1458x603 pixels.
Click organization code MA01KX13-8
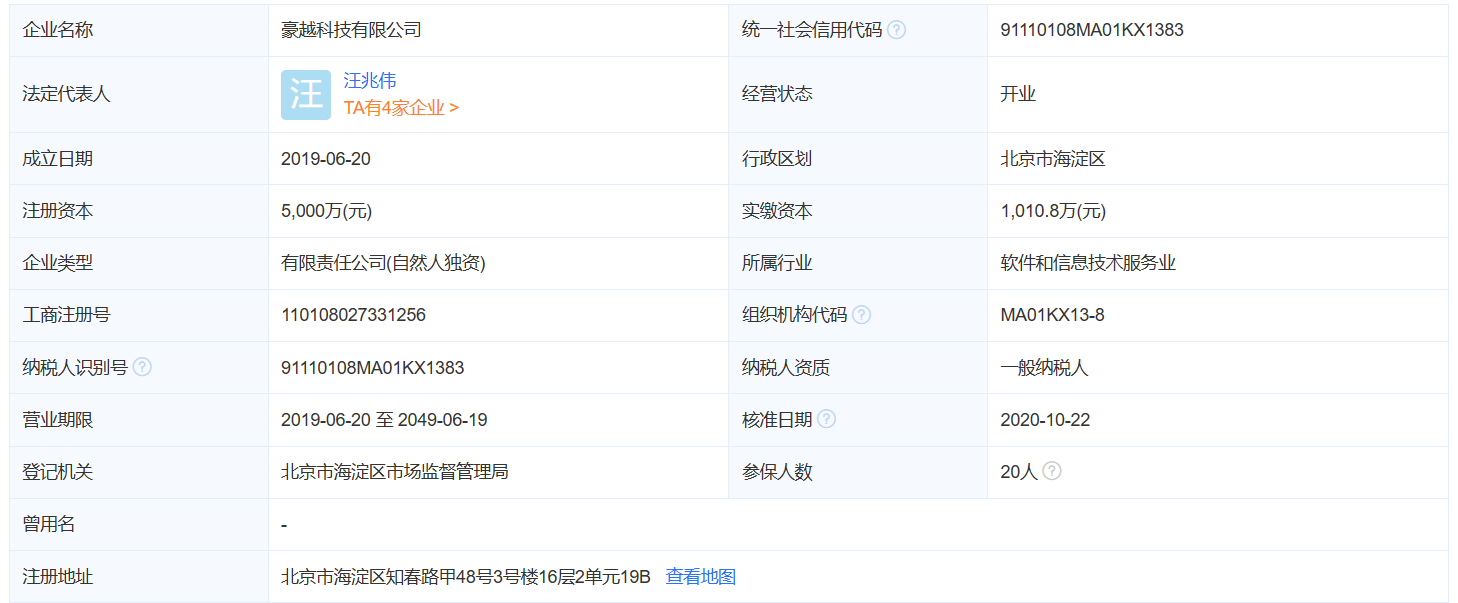click(x=1052, y=315)
